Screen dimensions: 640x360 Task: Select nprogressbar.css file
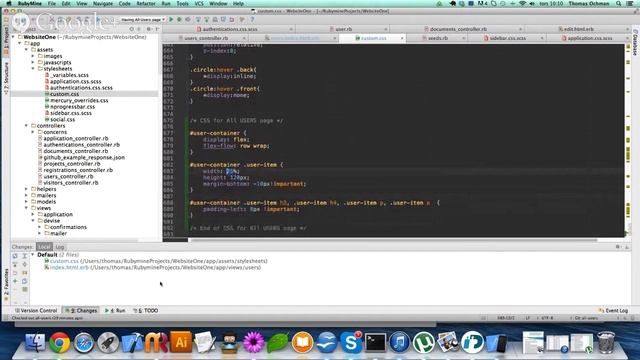(72, 107)
